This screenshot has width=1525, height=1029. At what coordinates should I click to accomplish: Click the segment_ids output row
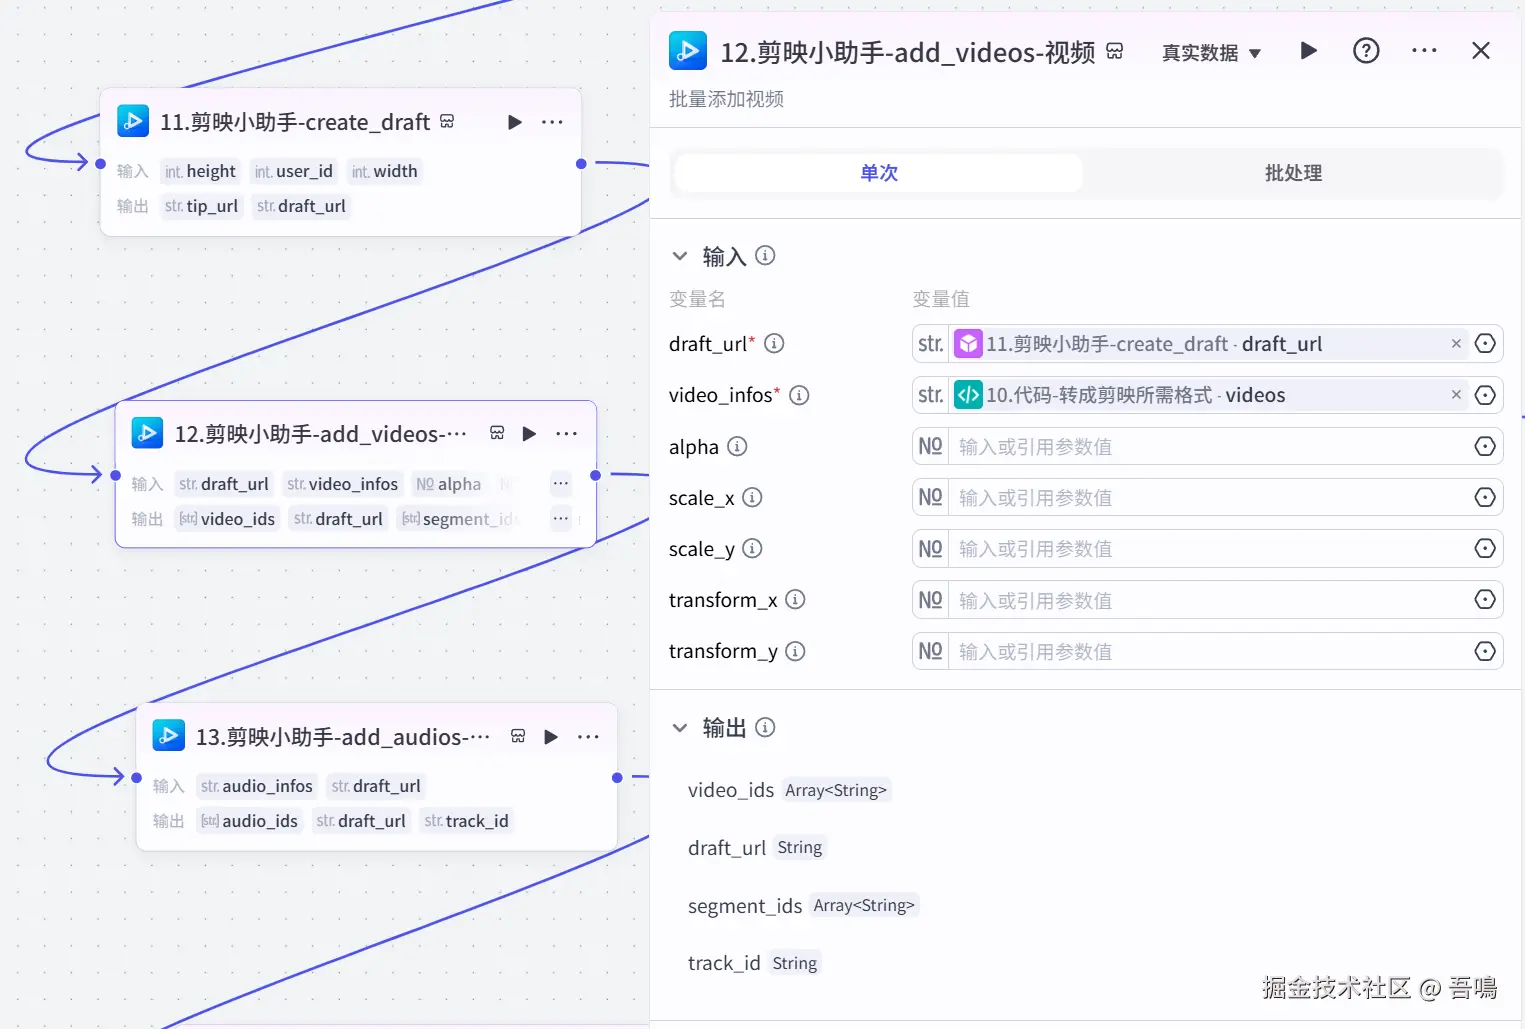803,905
